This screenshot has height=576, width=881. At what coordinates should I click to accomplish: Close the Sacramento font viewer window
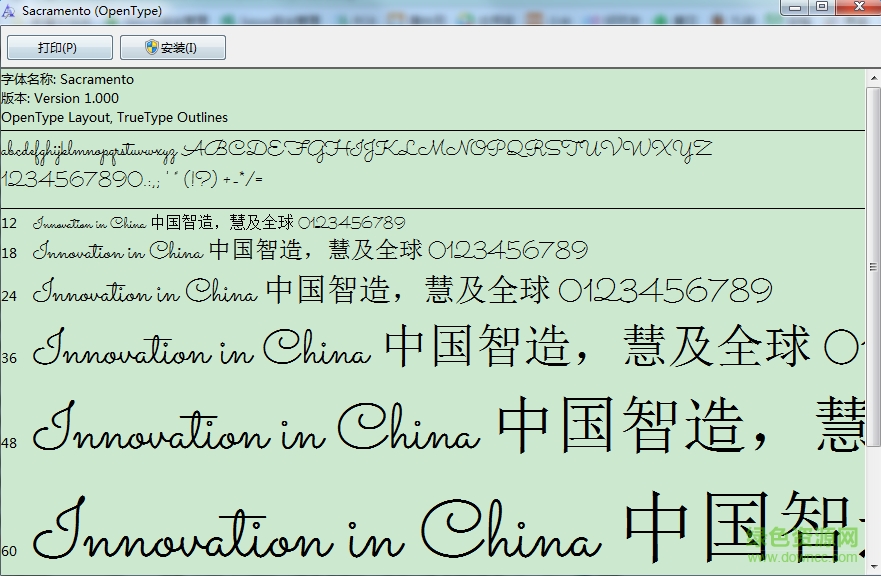tap(859, 7)
